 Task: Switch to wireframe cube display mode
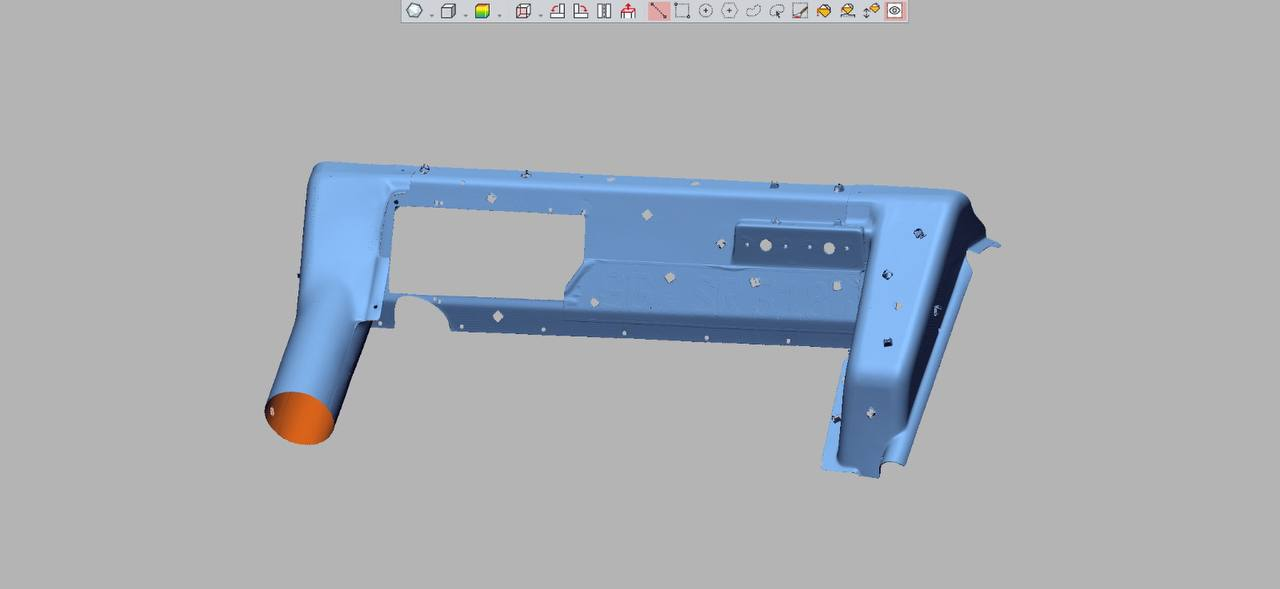click(447, 11)
